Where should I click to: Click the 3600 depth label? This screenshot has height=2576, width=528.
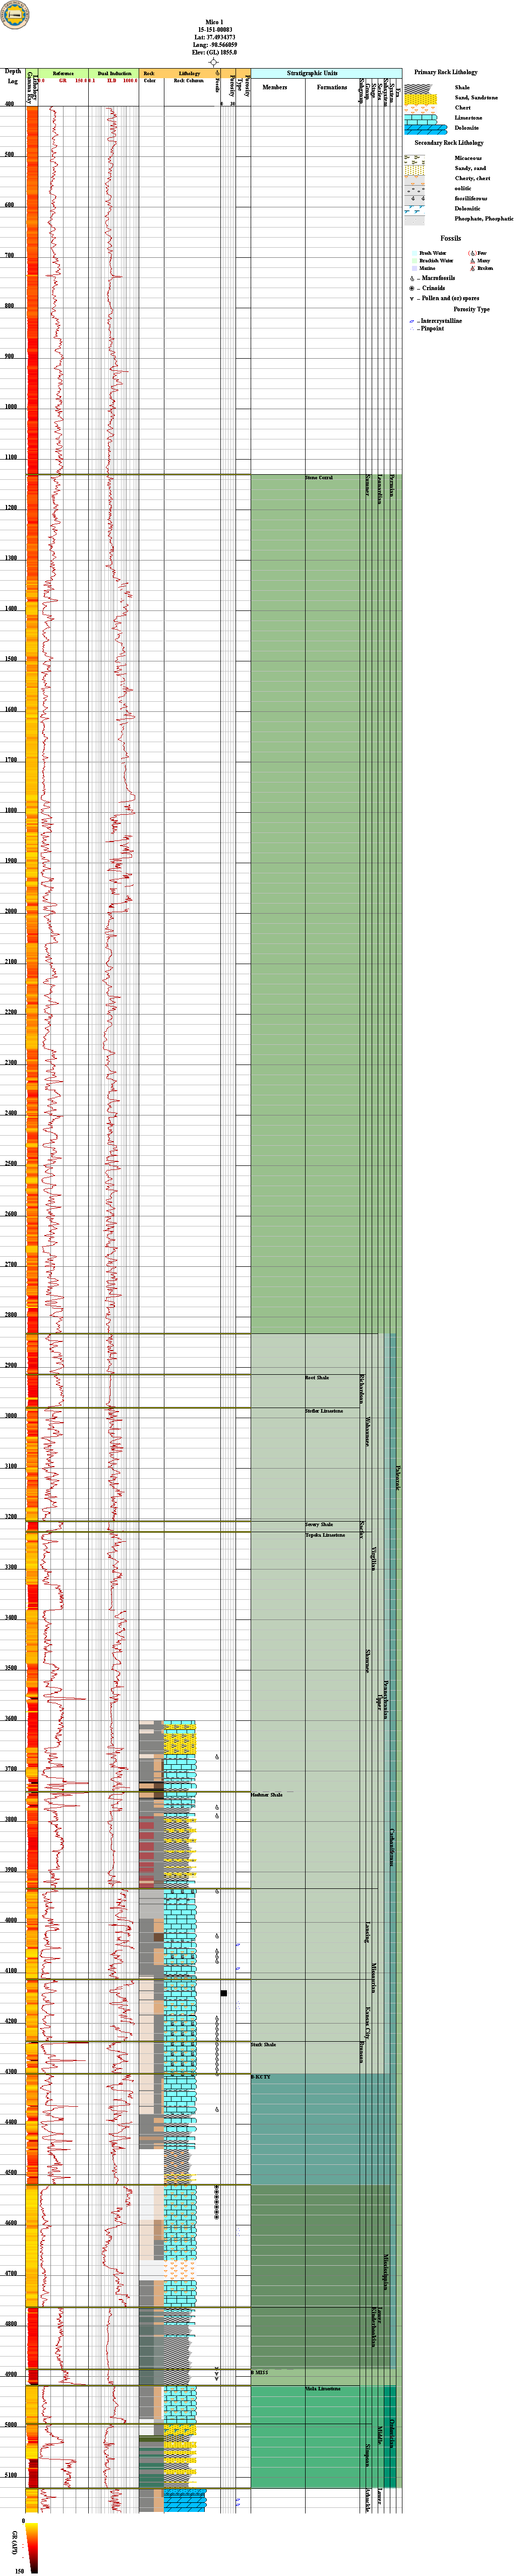pos(10,1719)
